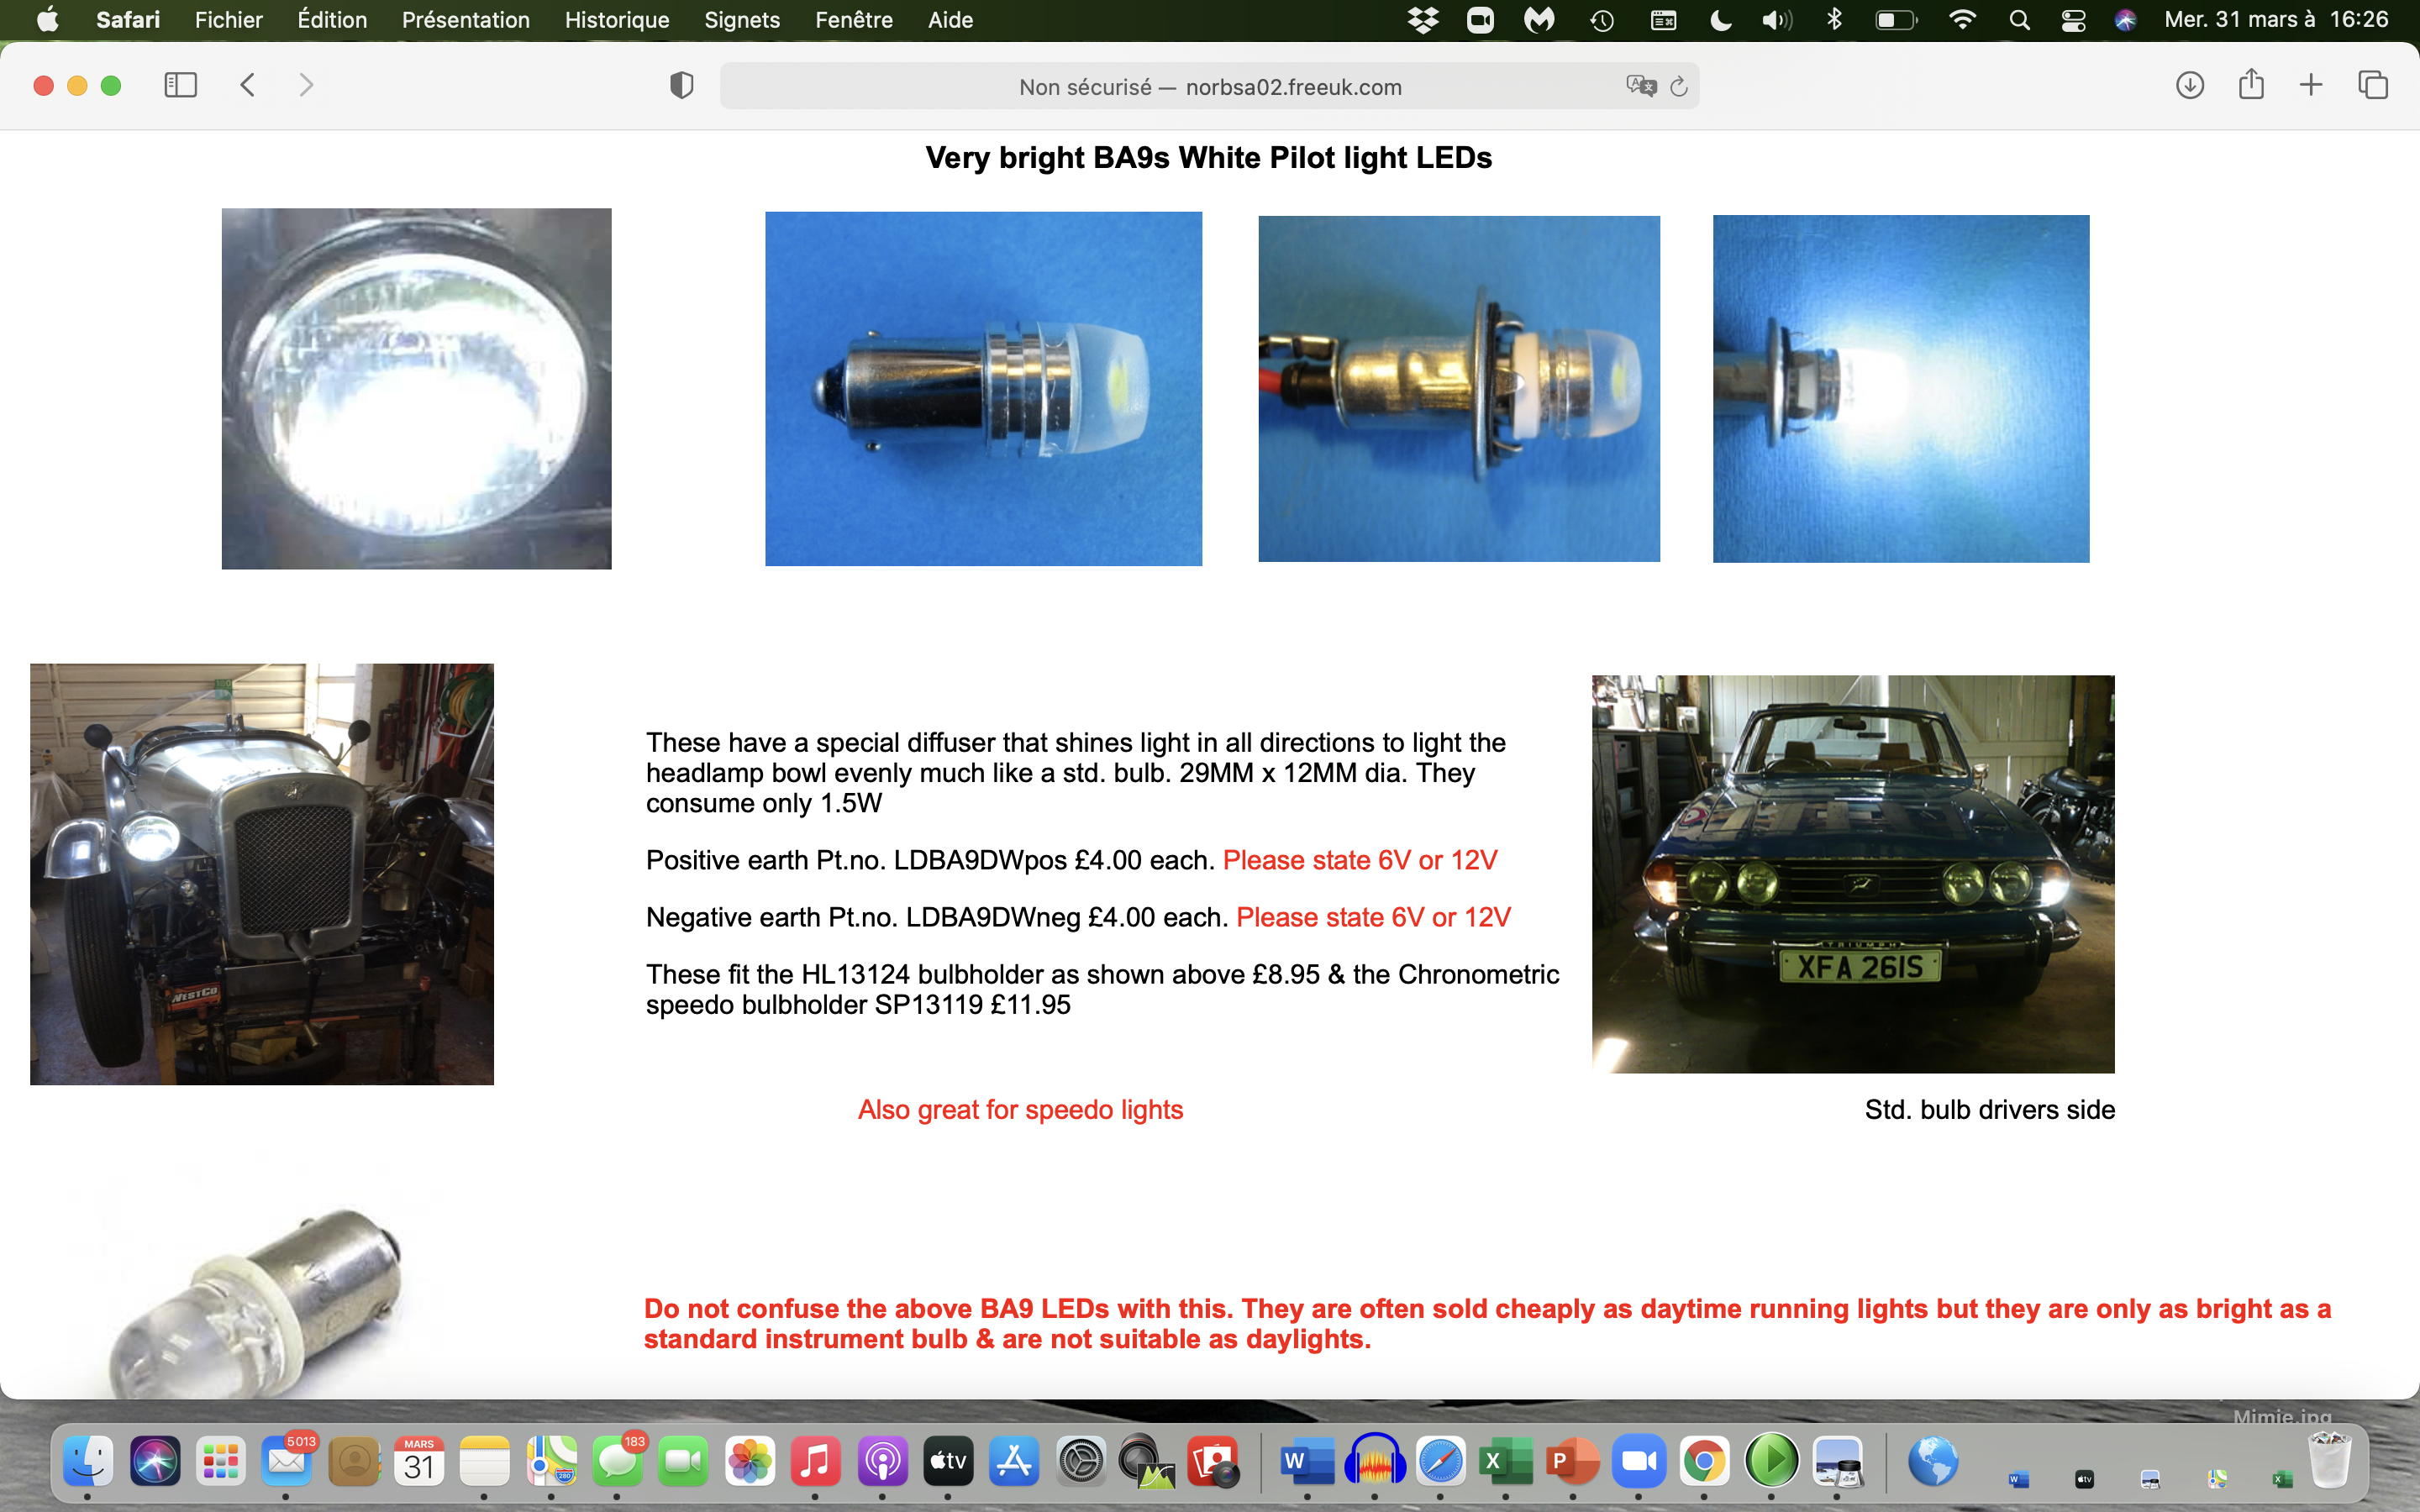Reload the page with the refresh icon
2420x1512 pixels.
[x=1679, y=87]
